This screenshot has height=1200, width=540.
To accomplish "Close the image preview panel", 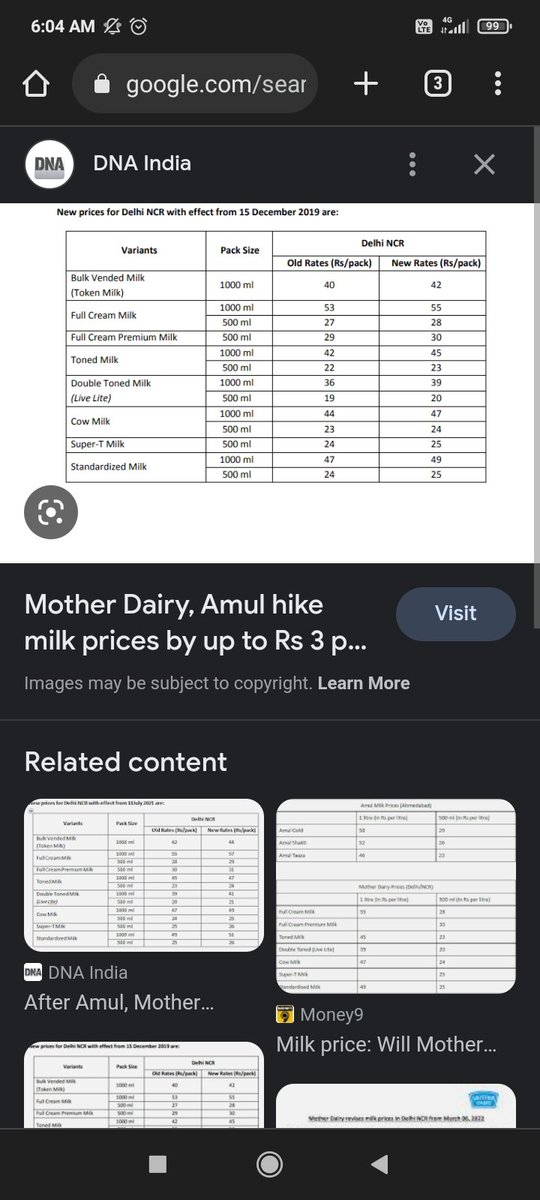I will [484, 165].
